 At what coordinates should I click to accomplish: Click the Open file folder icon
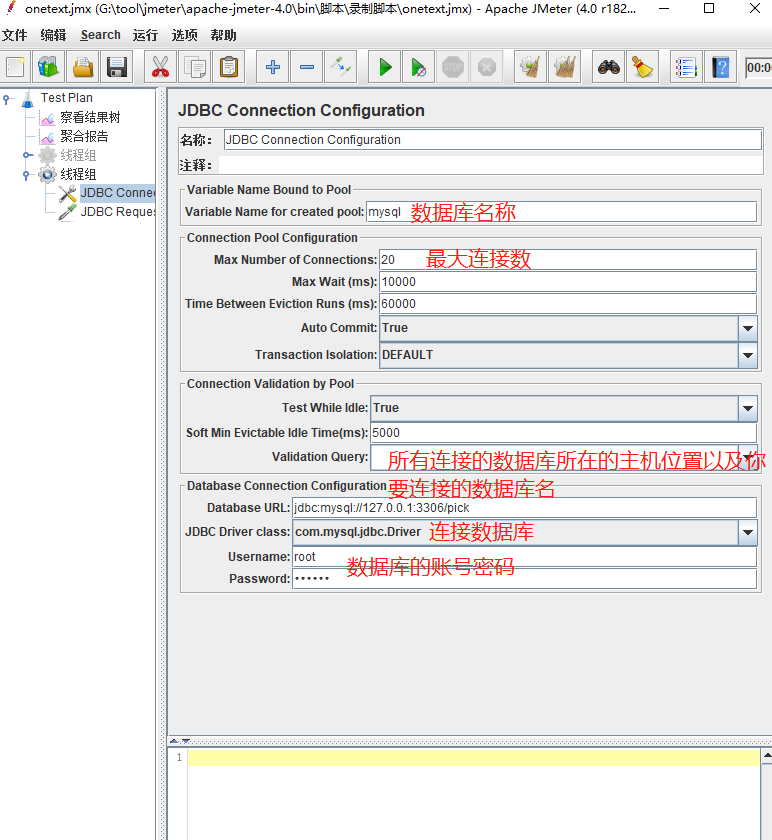(83, 68)
